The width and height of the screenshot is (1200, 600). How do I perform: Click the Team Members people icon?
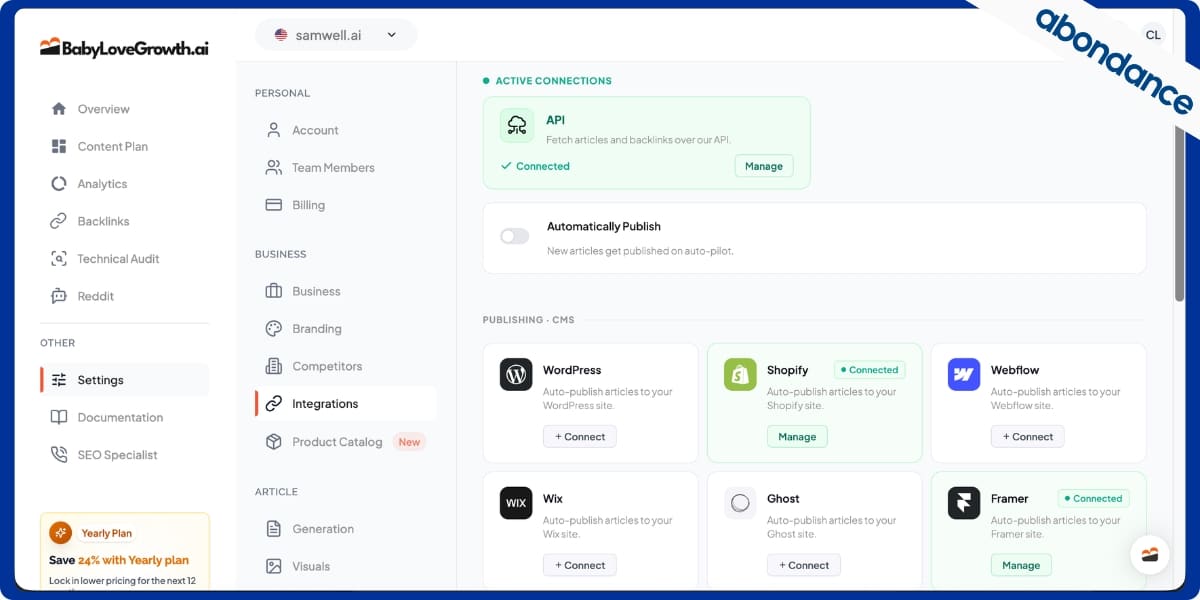273,168
